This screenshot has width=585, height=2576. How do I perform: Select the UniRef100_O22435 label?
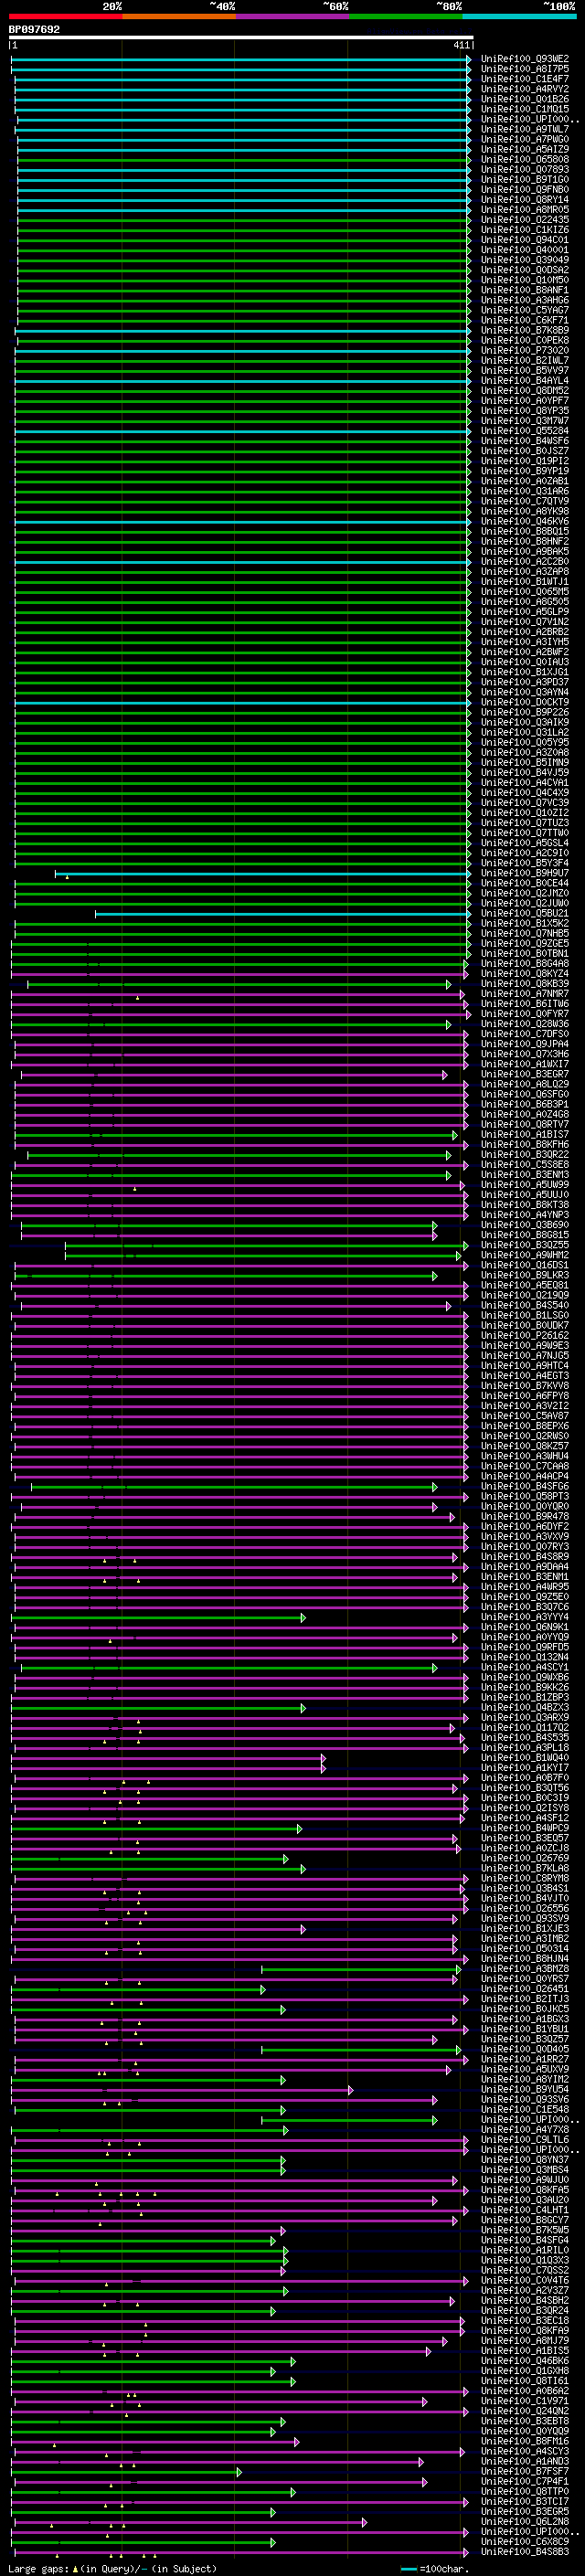525,220
